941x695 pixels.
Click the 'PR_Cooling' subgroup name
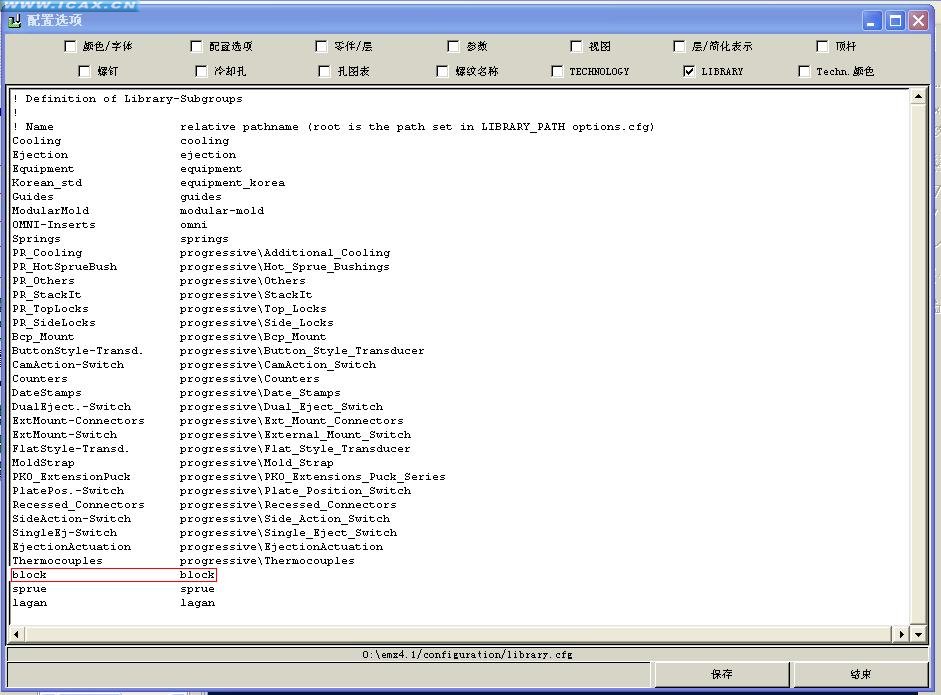pos(47,253)
